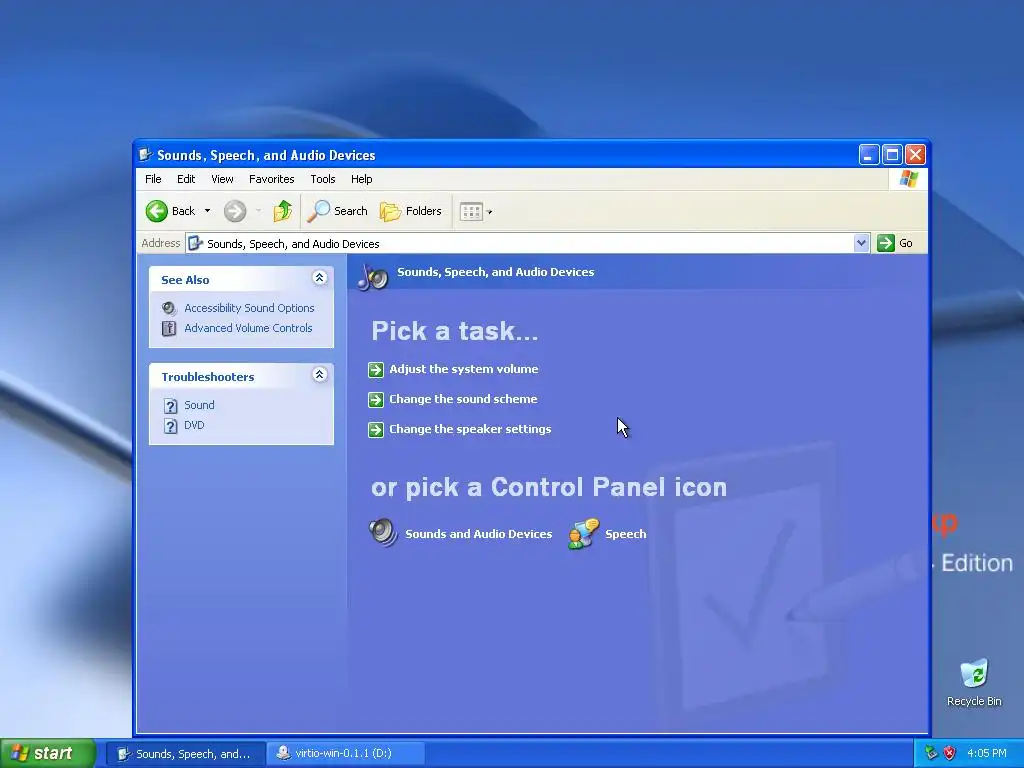The width and height of the screenshot is (1024, 768).
Task: Collapse the Troubleshooters panel
Action: 319,374
